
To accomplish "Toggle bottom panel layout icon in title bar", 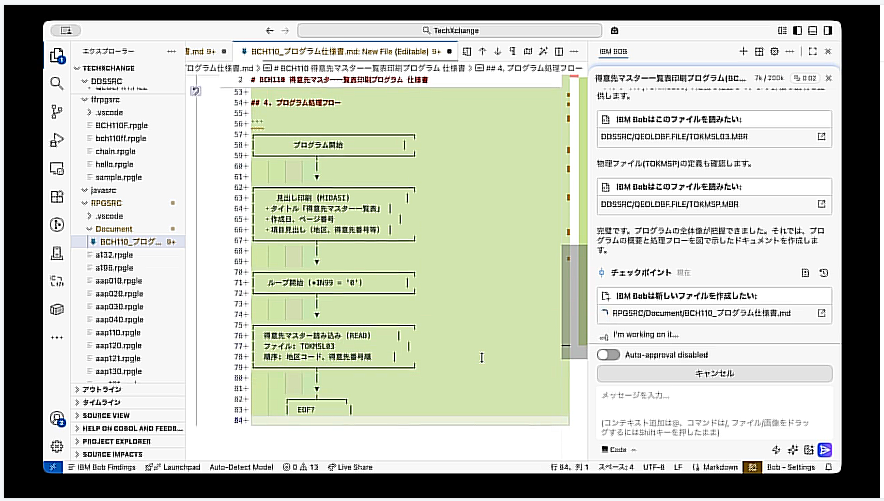I will tap(812, 30).
